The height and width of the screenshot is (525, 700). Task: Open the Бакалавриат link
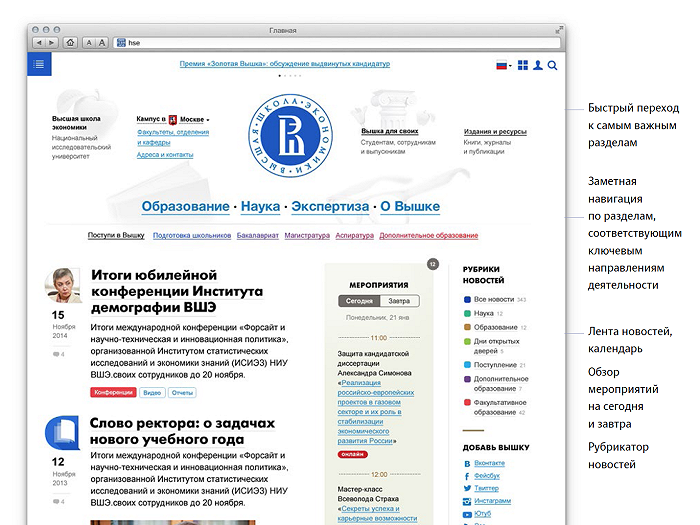click(258, 235)
